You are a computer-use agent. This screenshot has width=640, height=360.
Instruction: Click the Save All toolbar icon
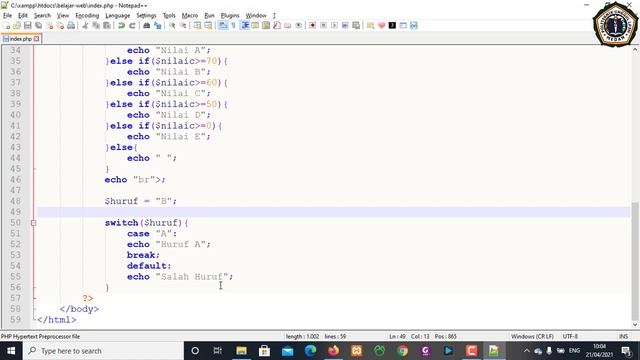(x=38, y=25)
